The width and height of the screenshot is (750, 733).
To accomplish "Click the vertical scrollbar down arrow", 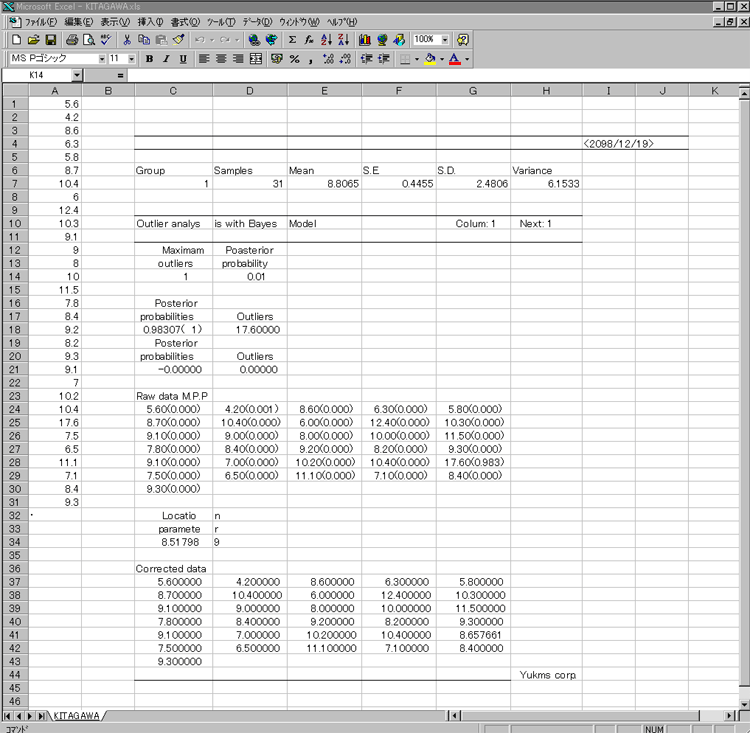I will 744,704.
